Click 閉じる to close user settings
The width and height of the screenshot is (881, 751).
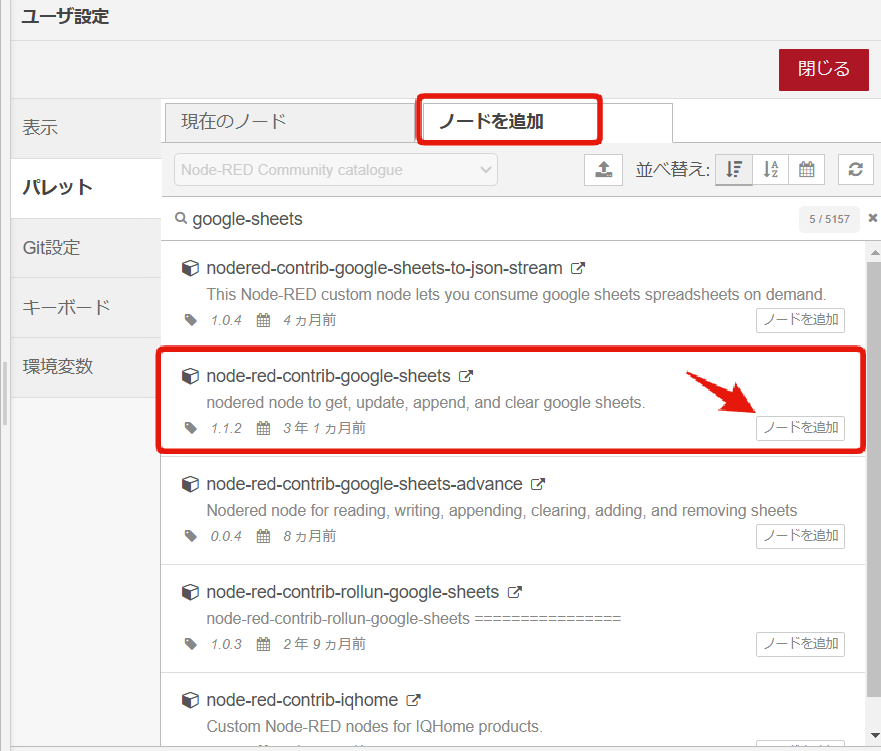coord(823,70)
